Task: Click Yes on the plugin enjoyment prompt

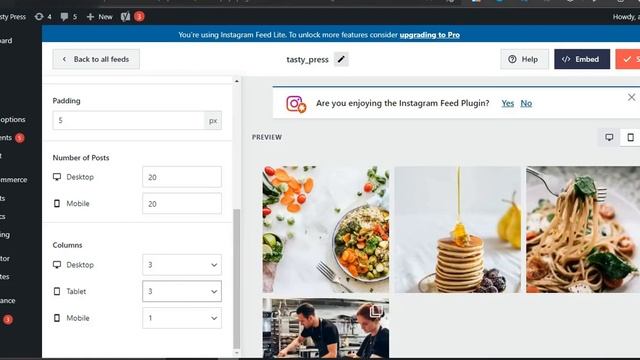Action: [x=507, y=103]
